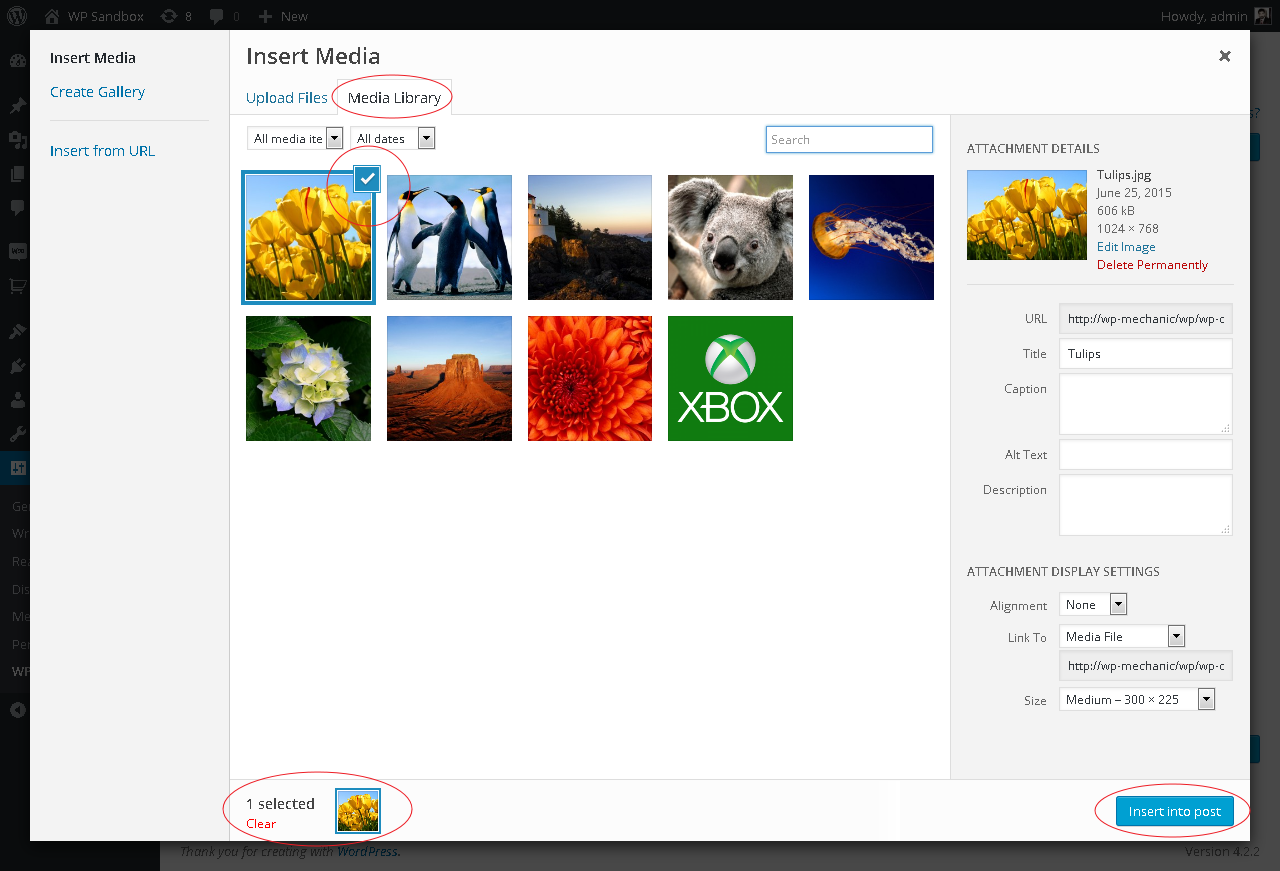
Task: Open the updates indicator showing 8
Action: click(x=176, y=16)
